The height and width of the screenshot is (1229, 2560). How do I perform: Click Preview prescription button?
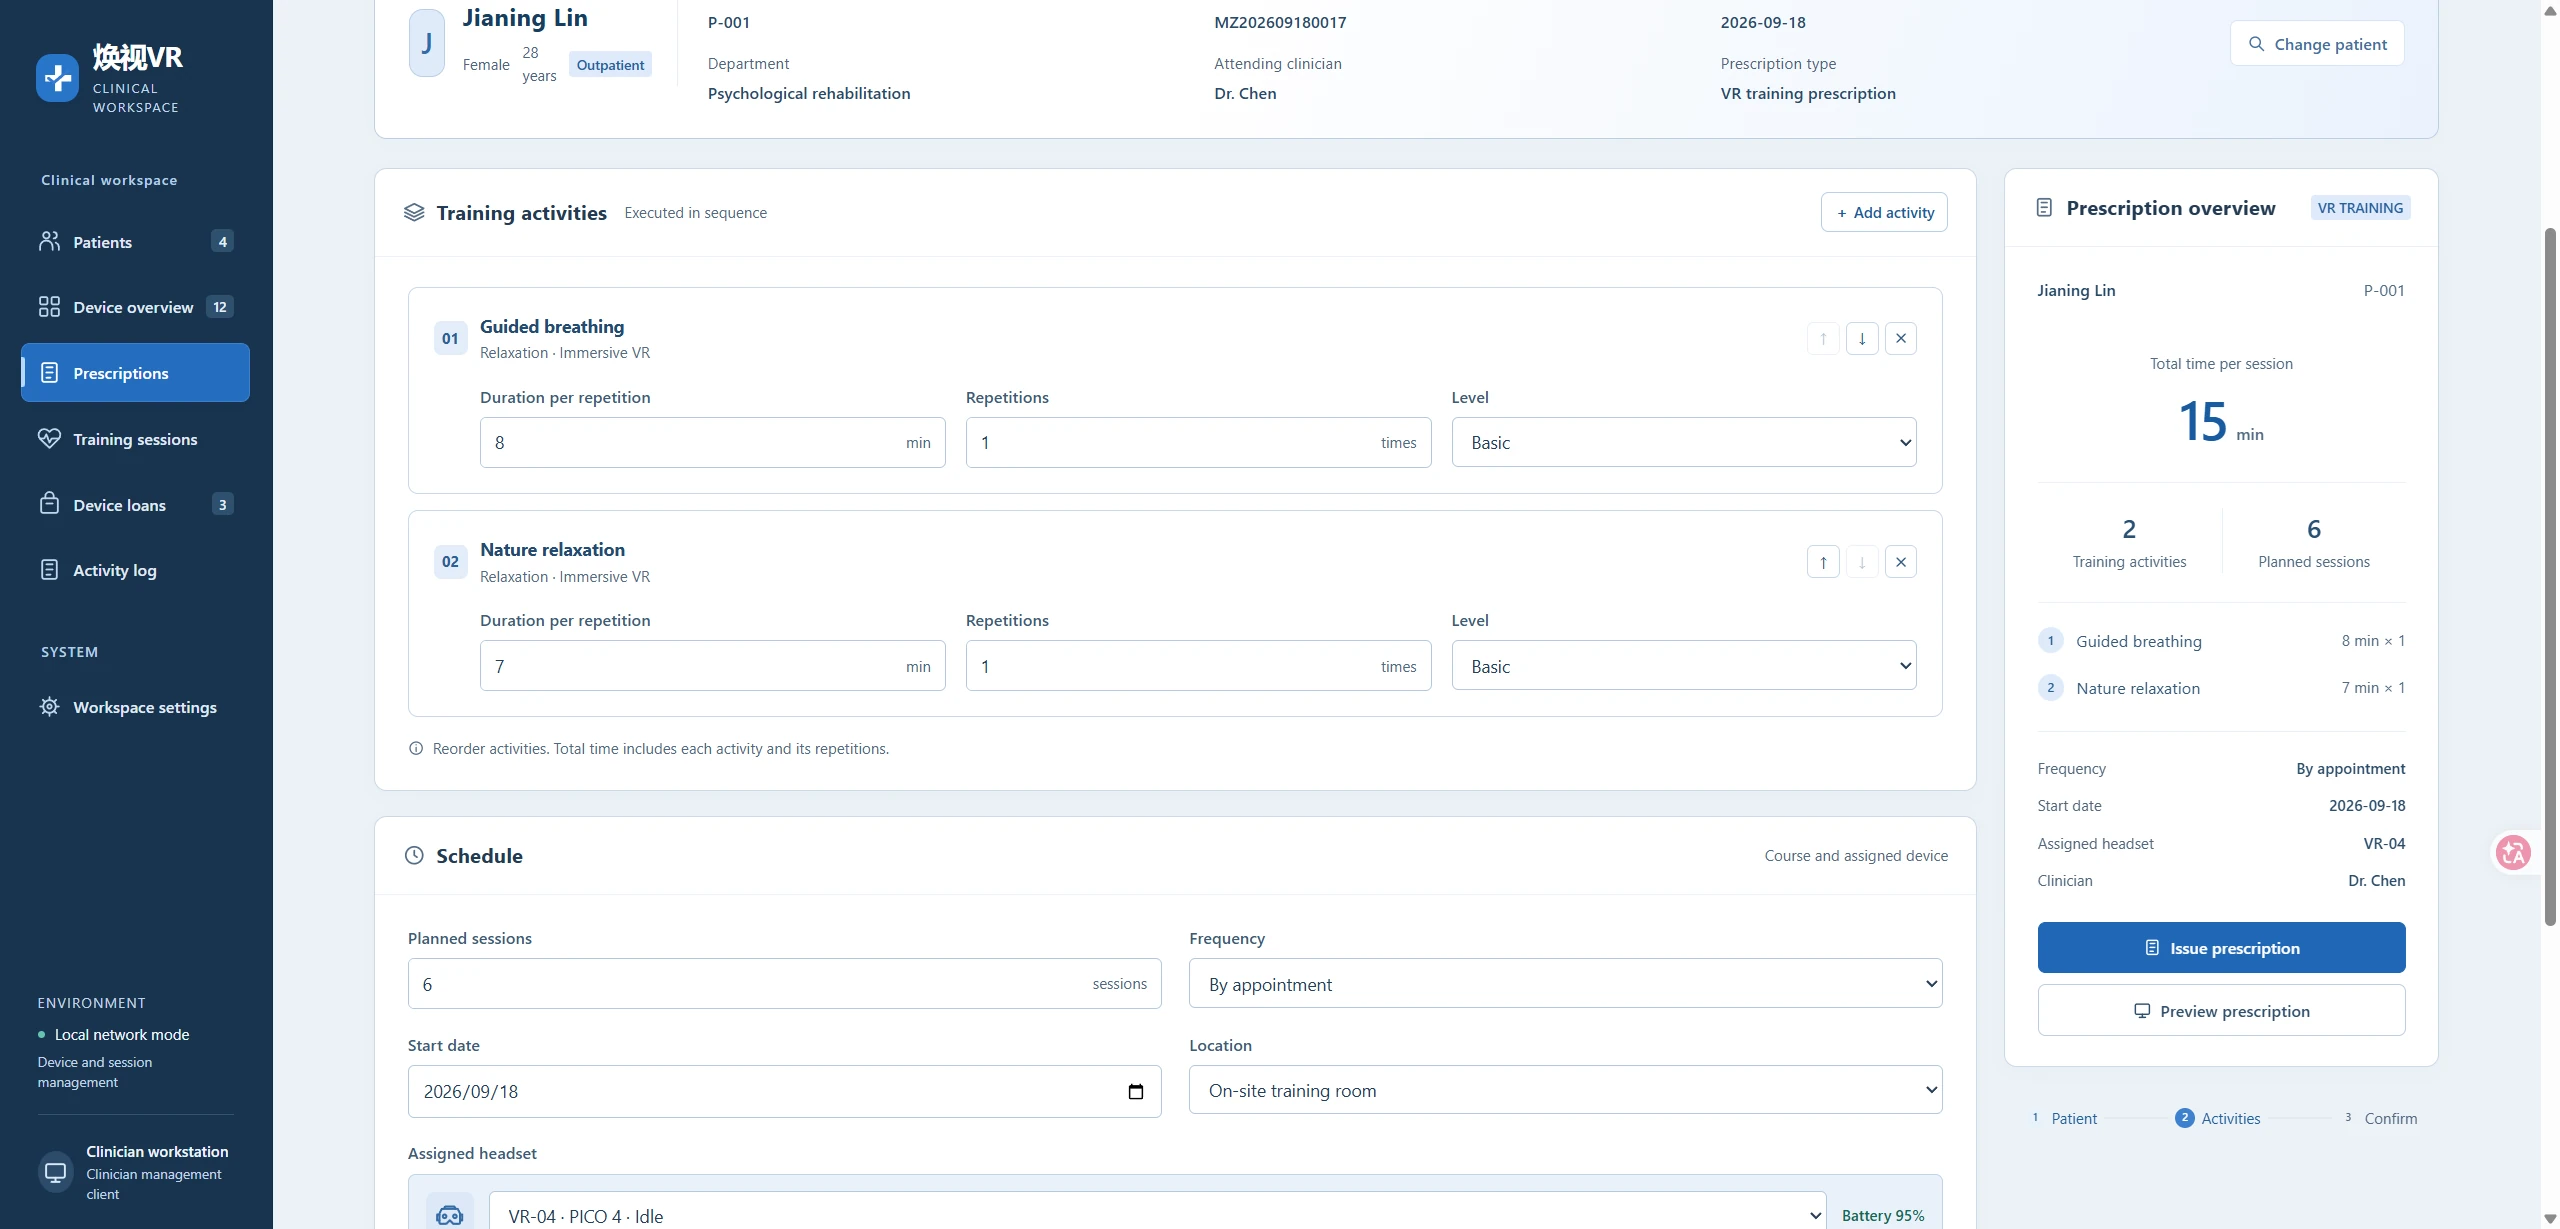(2221, 1011)
